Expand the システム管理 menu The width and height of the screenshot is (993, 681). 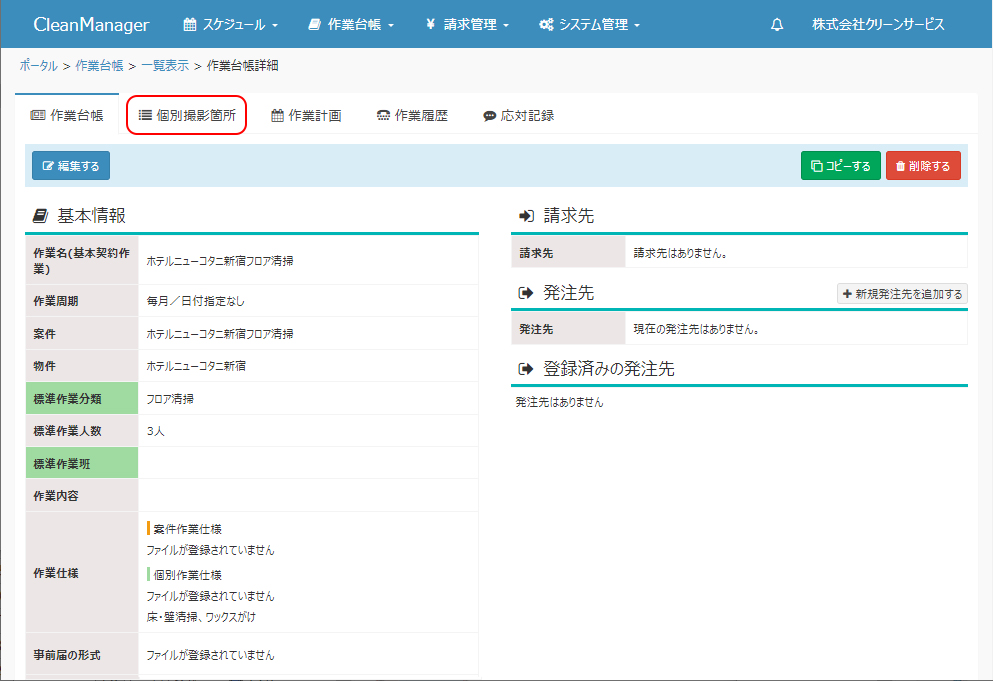click(589, 25)
